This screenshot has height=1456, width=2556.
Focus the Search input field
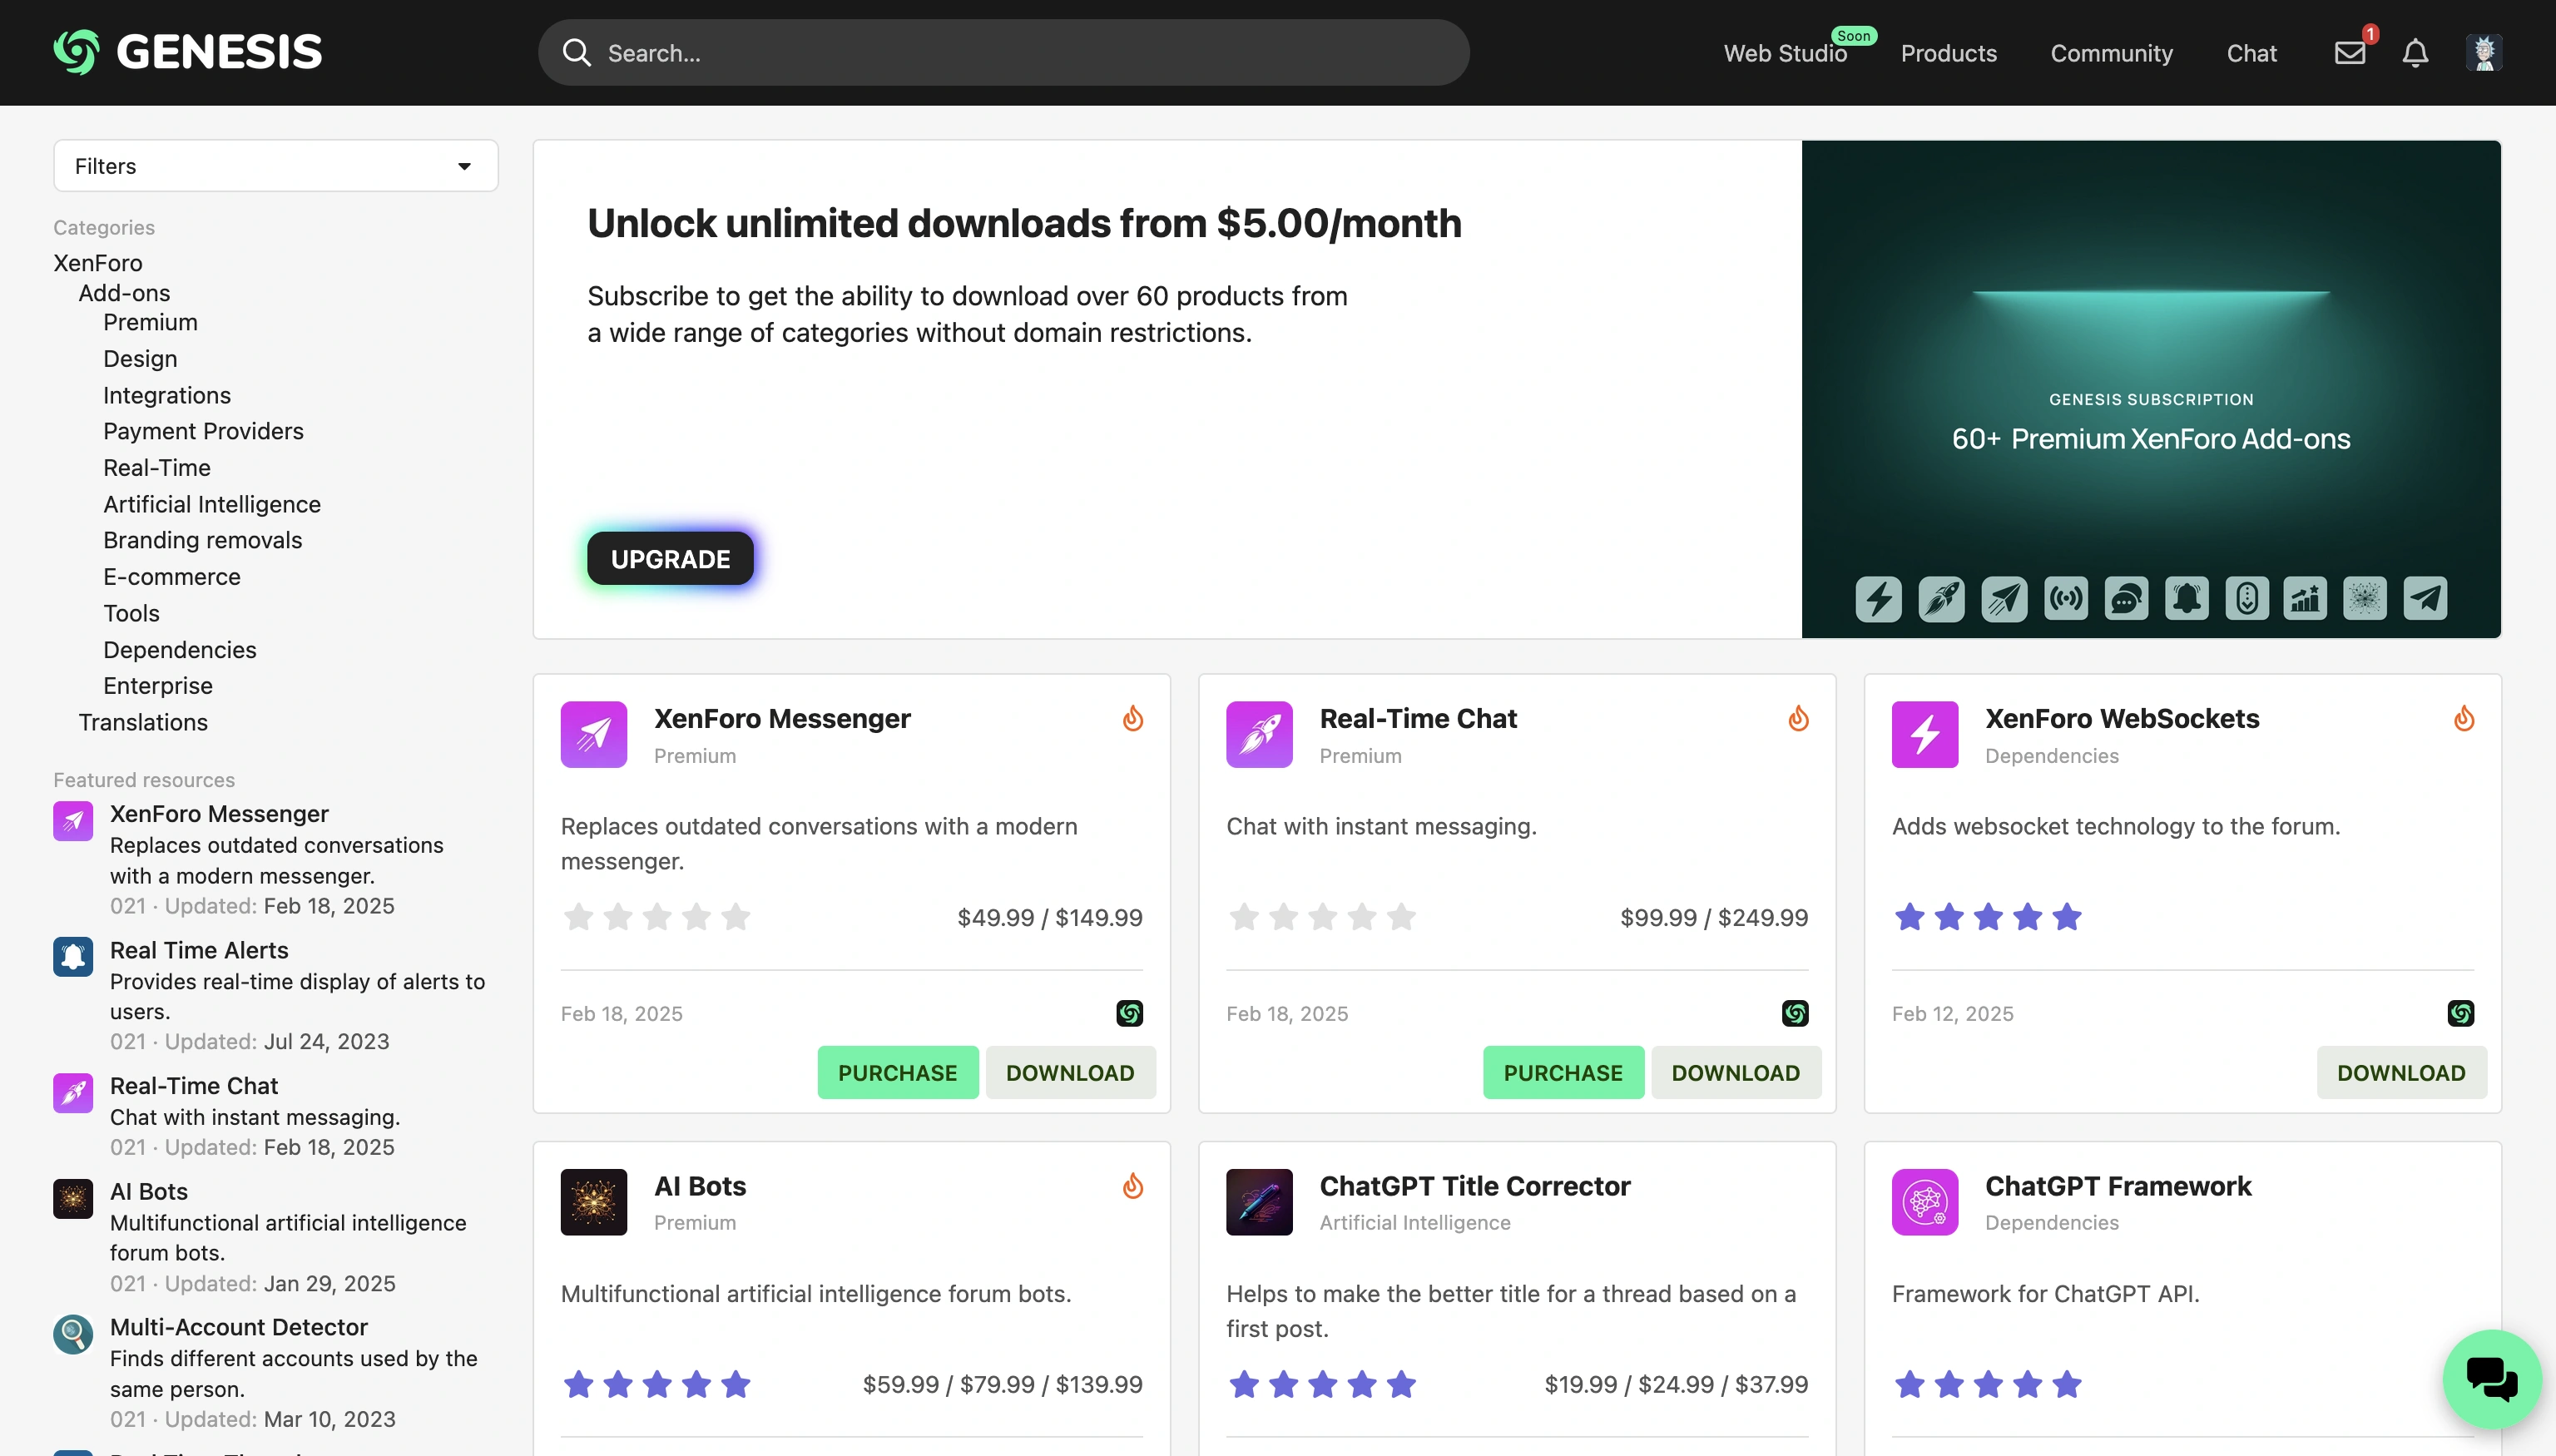1003,52
